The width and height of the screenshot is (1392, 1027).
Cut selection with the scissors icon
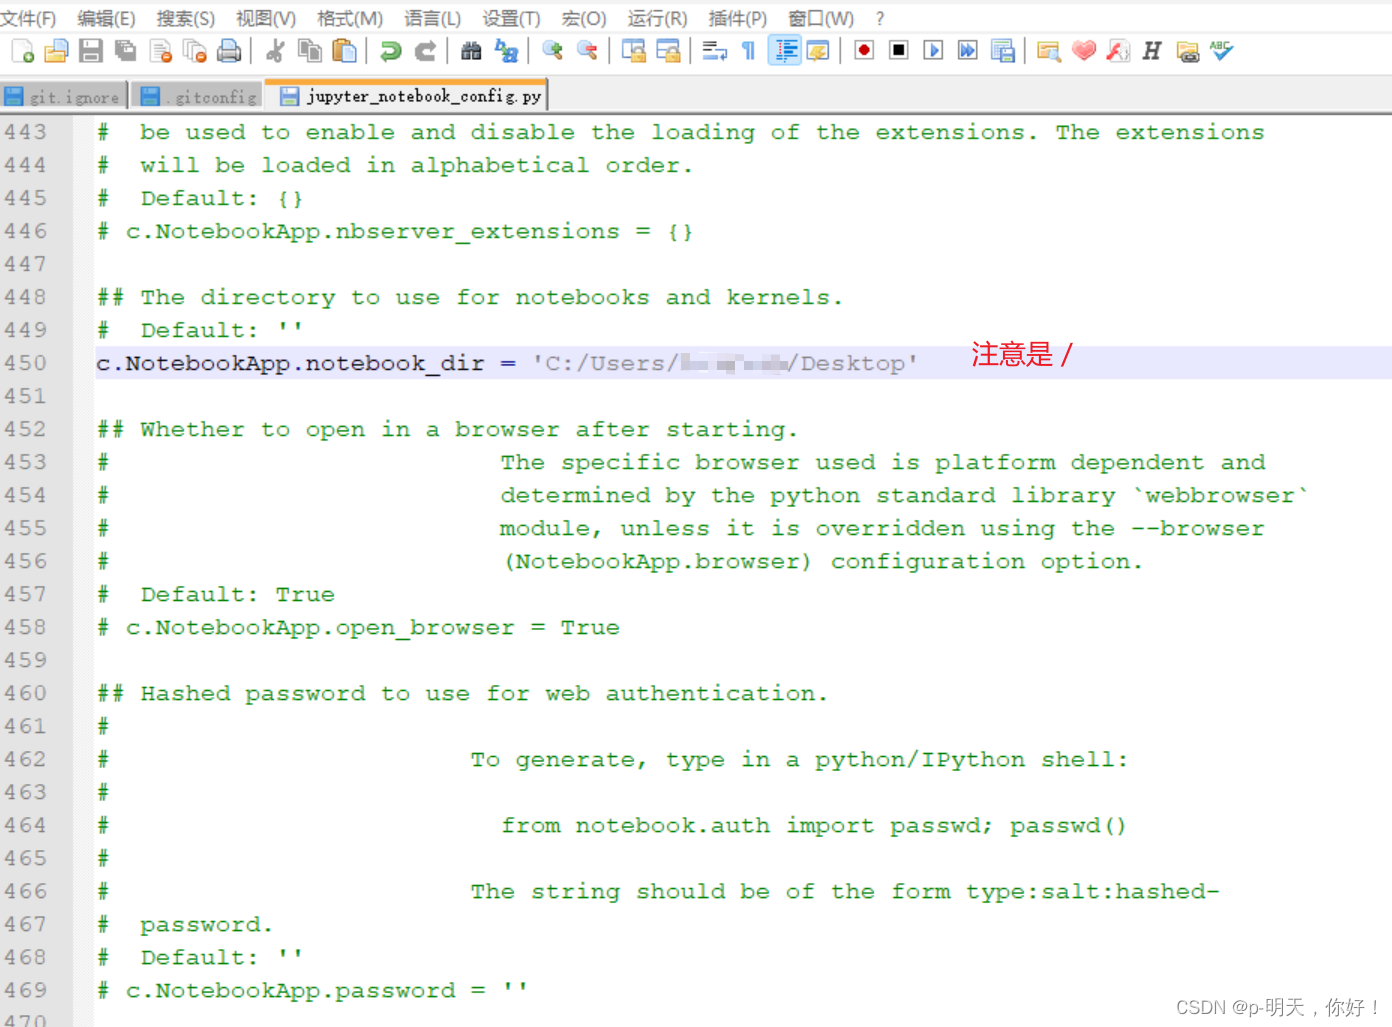click(x=275, y=51)
